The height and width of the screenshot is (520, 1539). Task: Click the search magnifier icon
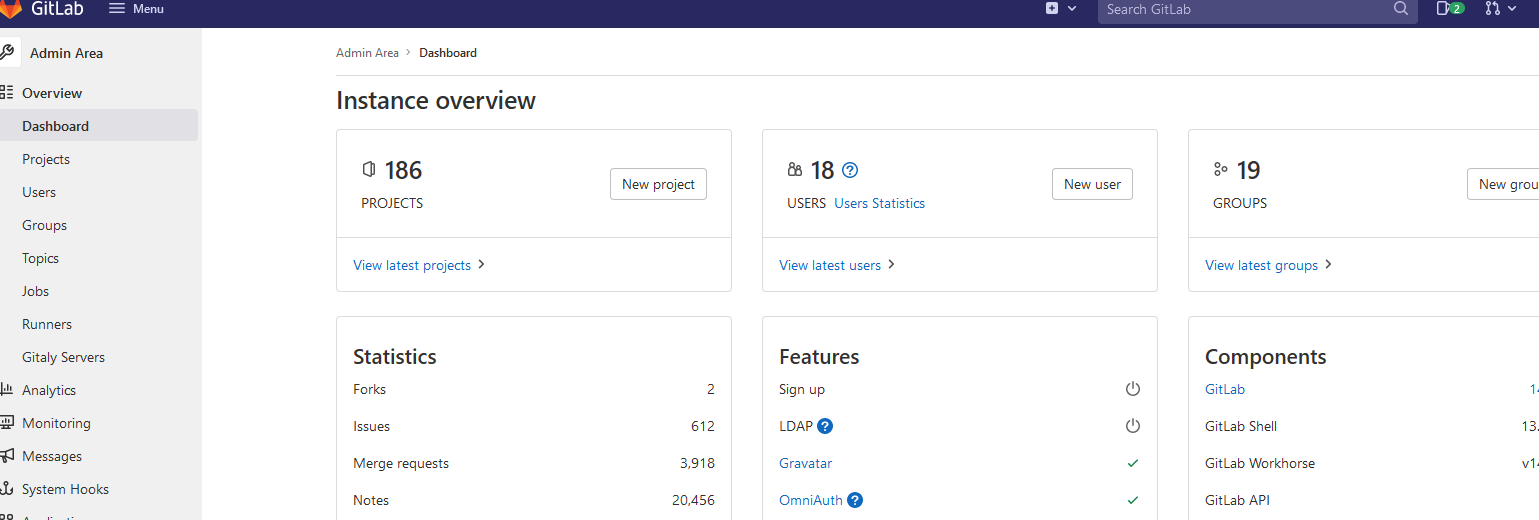pos(1401,9)
